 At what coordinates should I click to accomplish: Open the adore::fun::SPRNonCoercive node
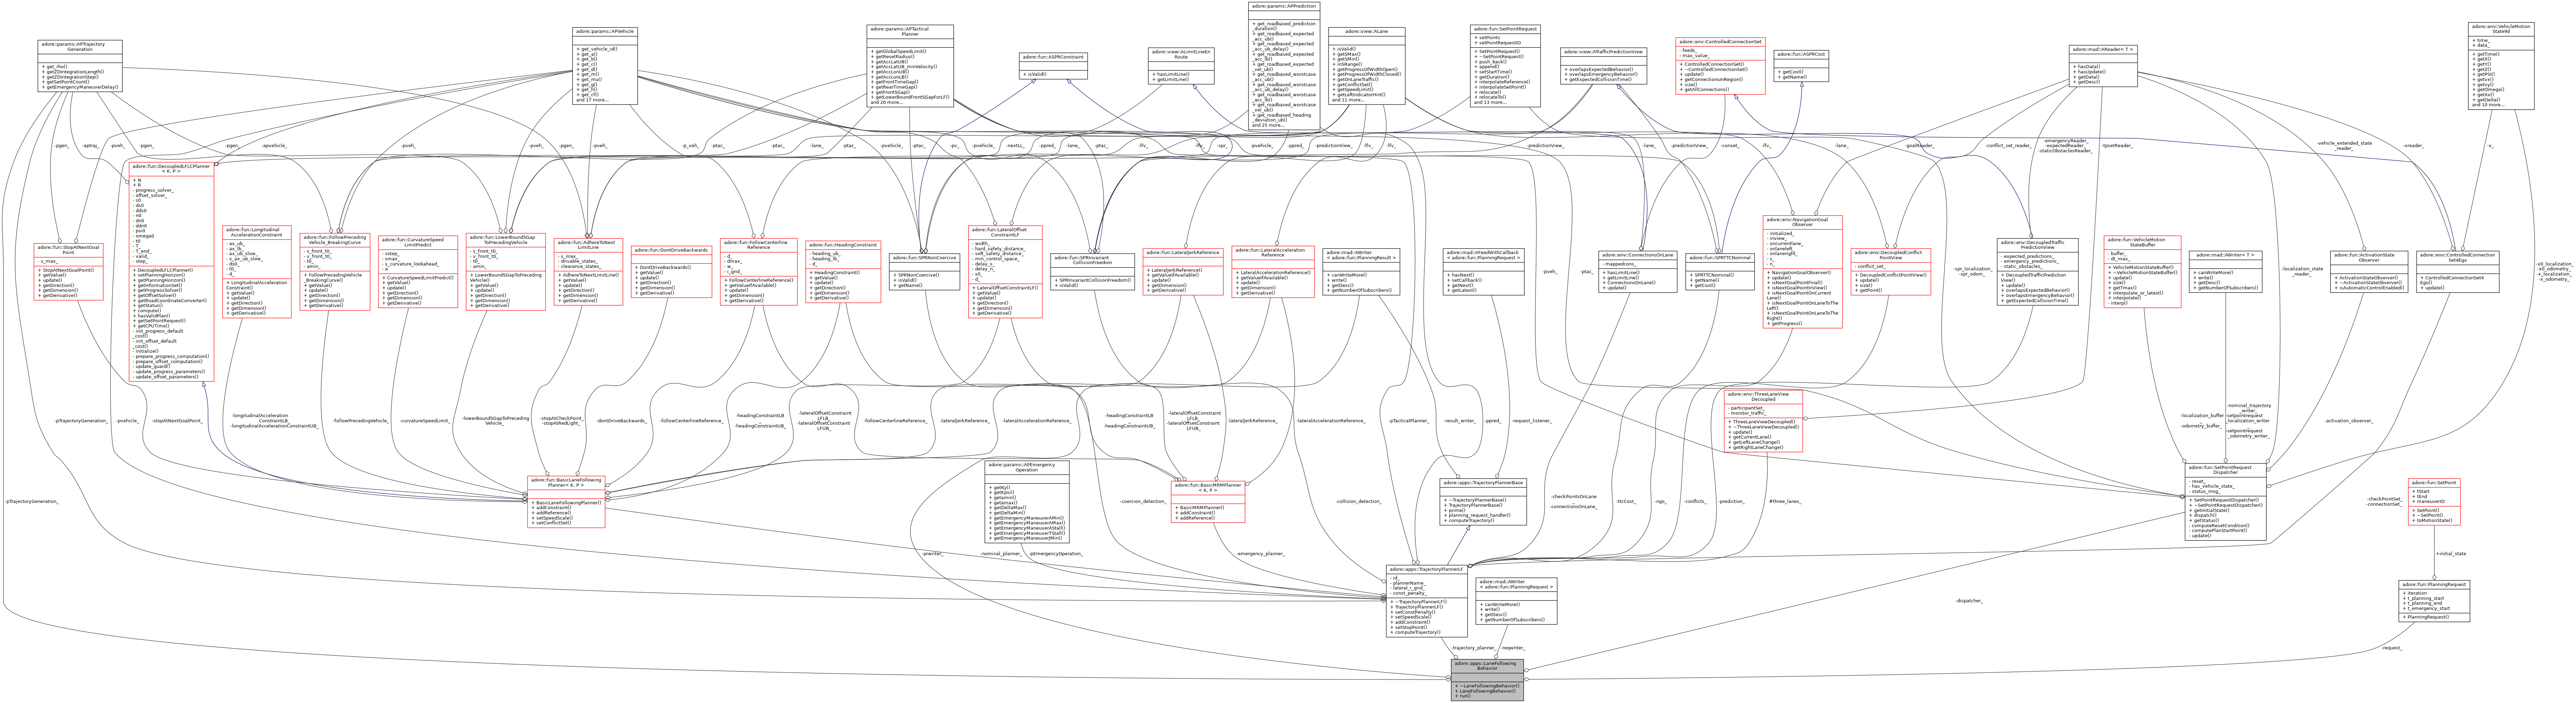924,272
